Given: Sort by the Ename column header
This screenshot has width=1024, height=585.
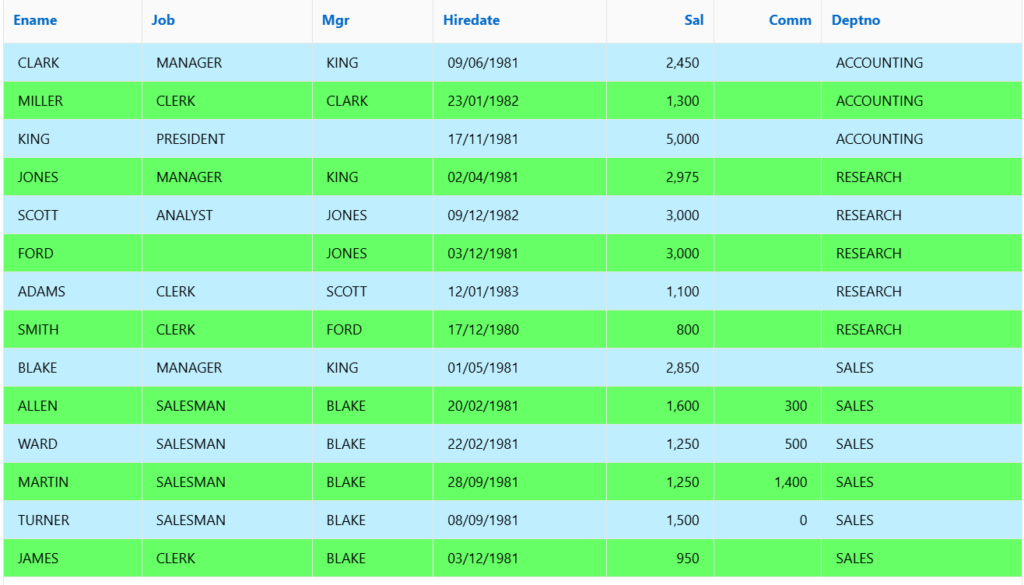Looking at the screenshot, I should 35,20.
